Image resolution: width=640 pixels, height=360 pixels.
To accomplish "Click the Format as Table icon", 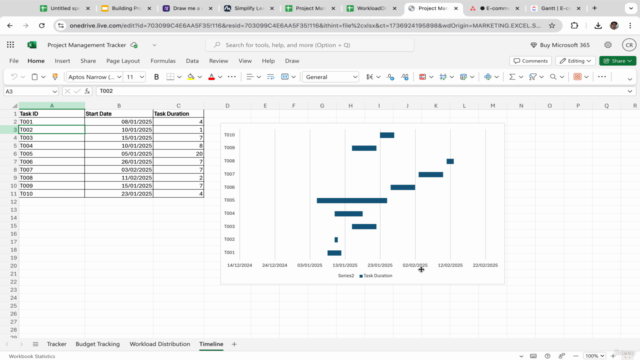I will 463,77.
